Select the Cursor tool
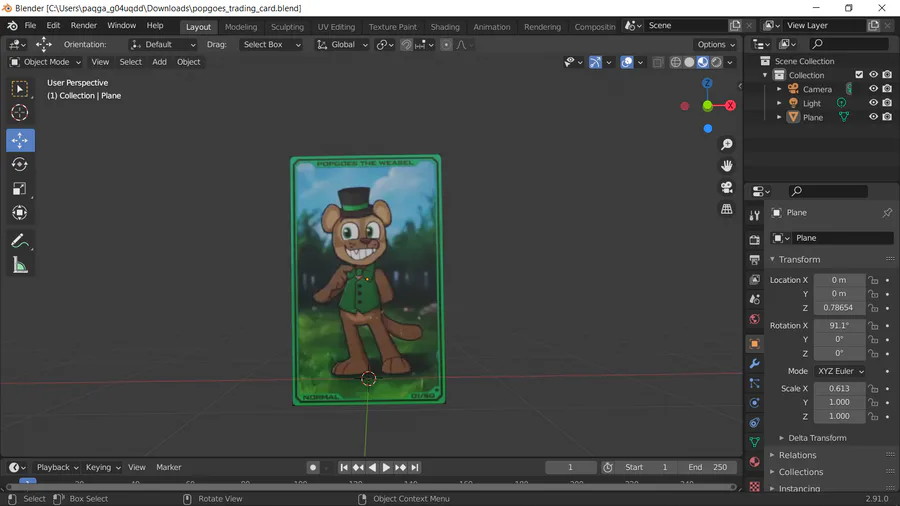 point(20,112)
